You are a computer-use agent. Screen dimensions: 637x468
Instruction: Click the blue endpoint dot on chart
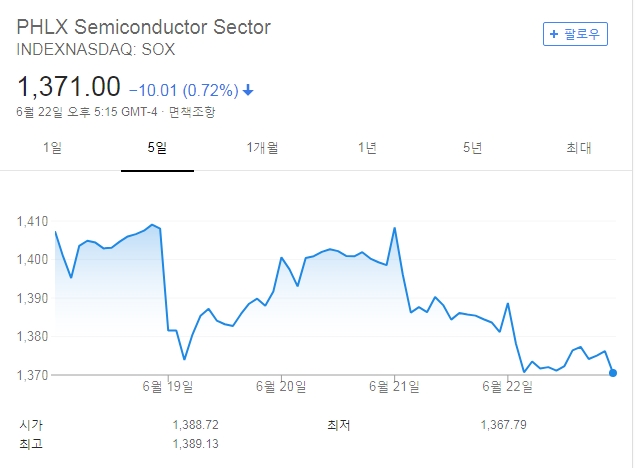(612, 373)
